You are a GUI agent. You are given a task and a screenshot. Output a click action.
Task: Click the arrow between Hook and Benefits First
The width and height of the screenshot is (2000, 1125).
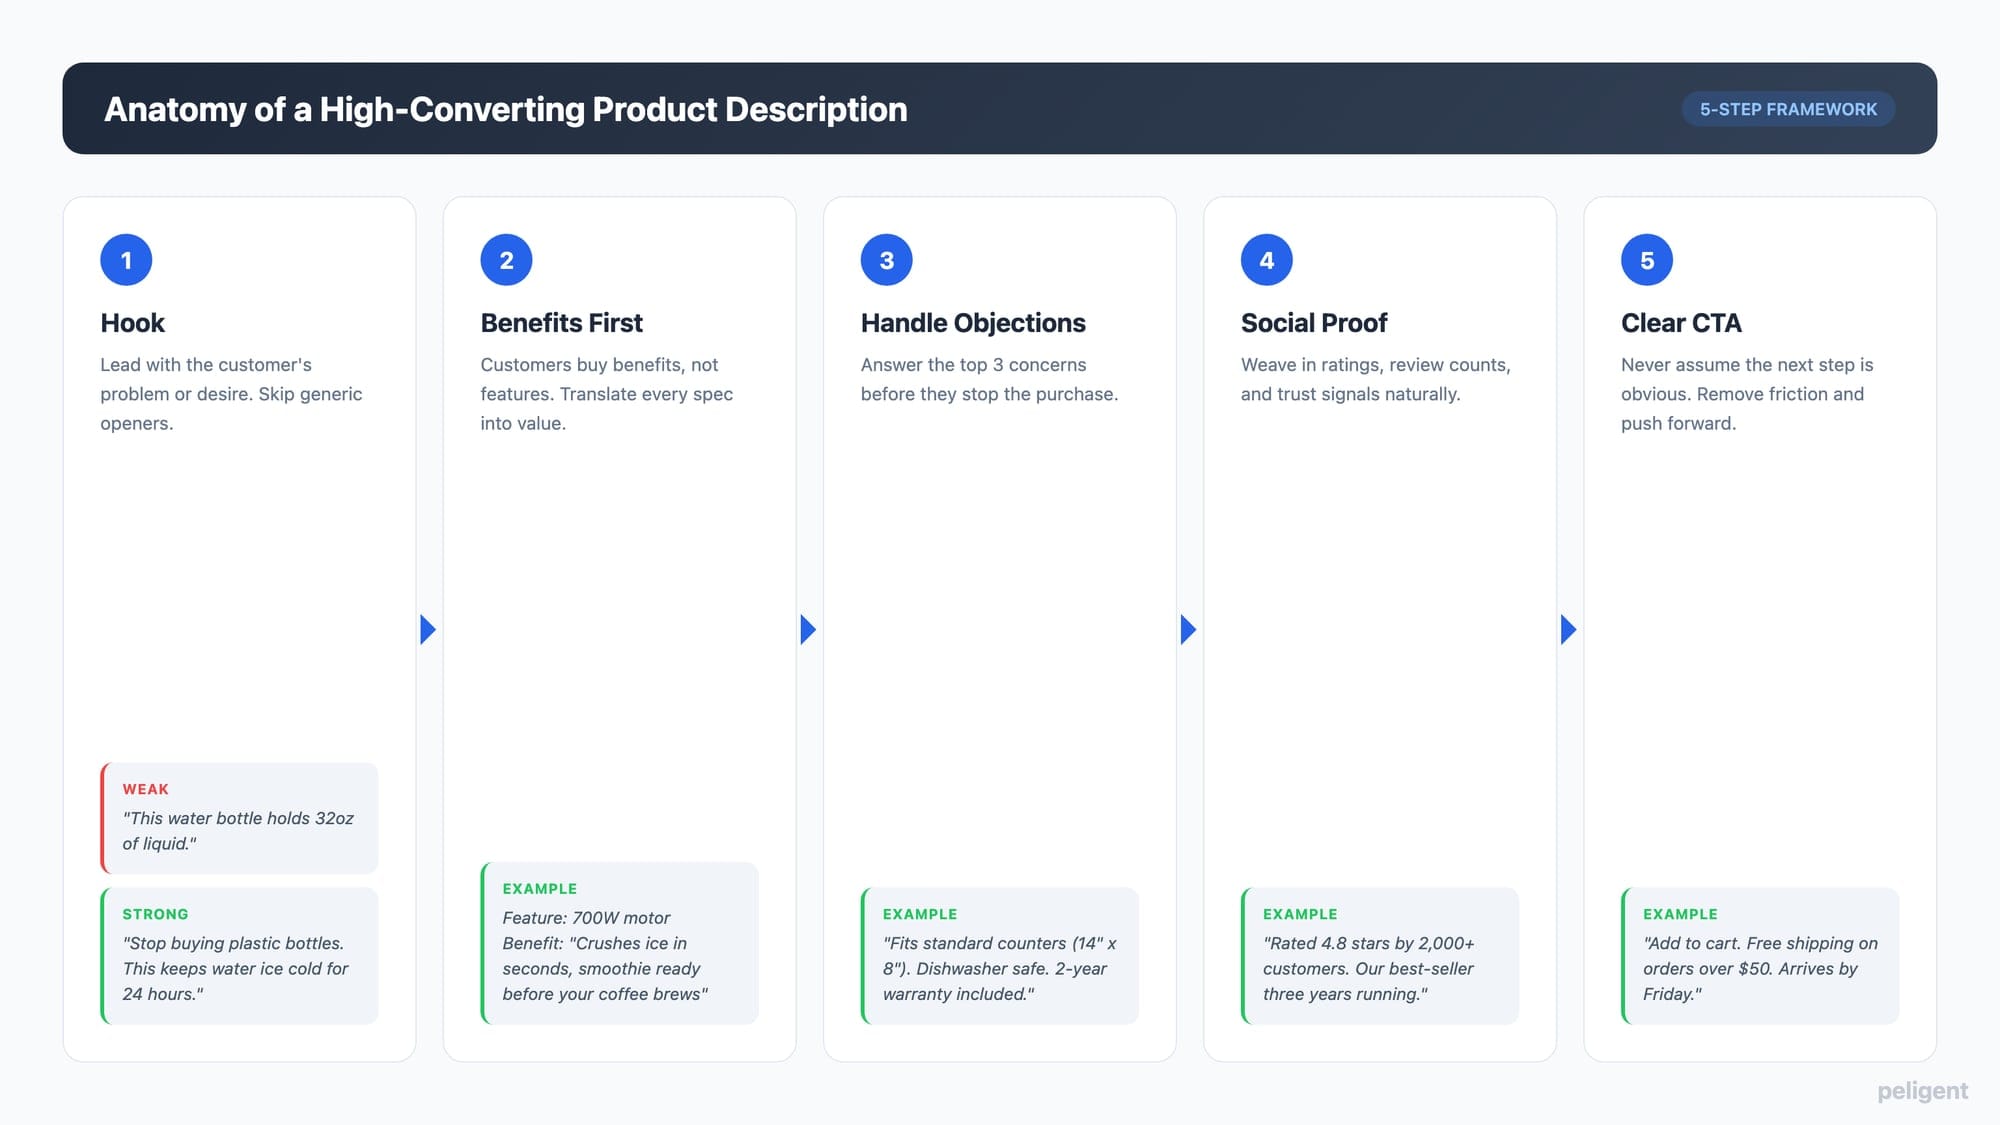point(428,629)
